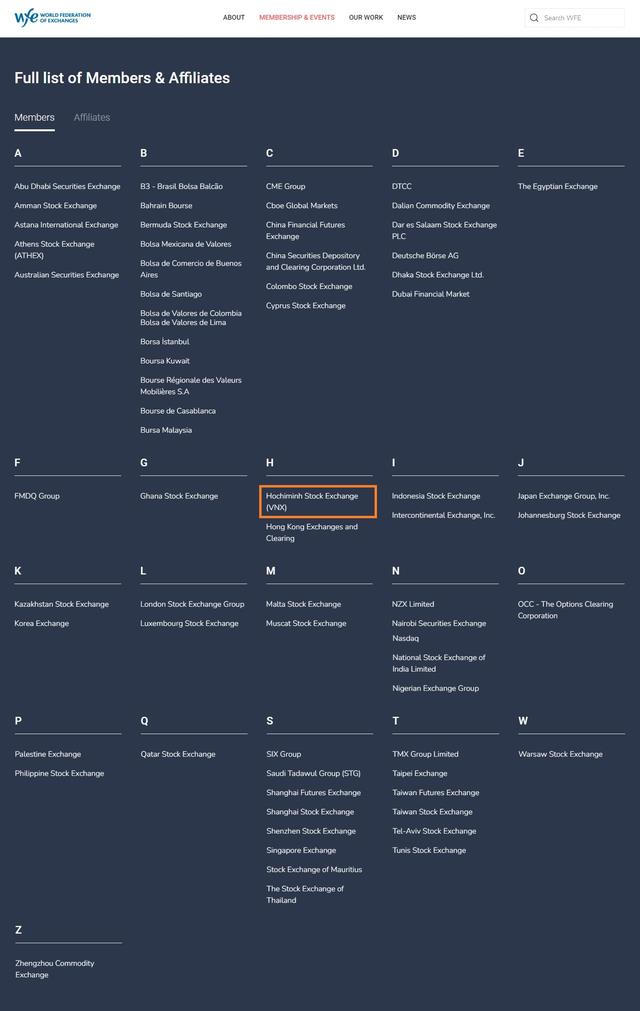The width and height of the screenshot is (640, 1011).
Task: Click the Search WFE input field
Action: 580,18
